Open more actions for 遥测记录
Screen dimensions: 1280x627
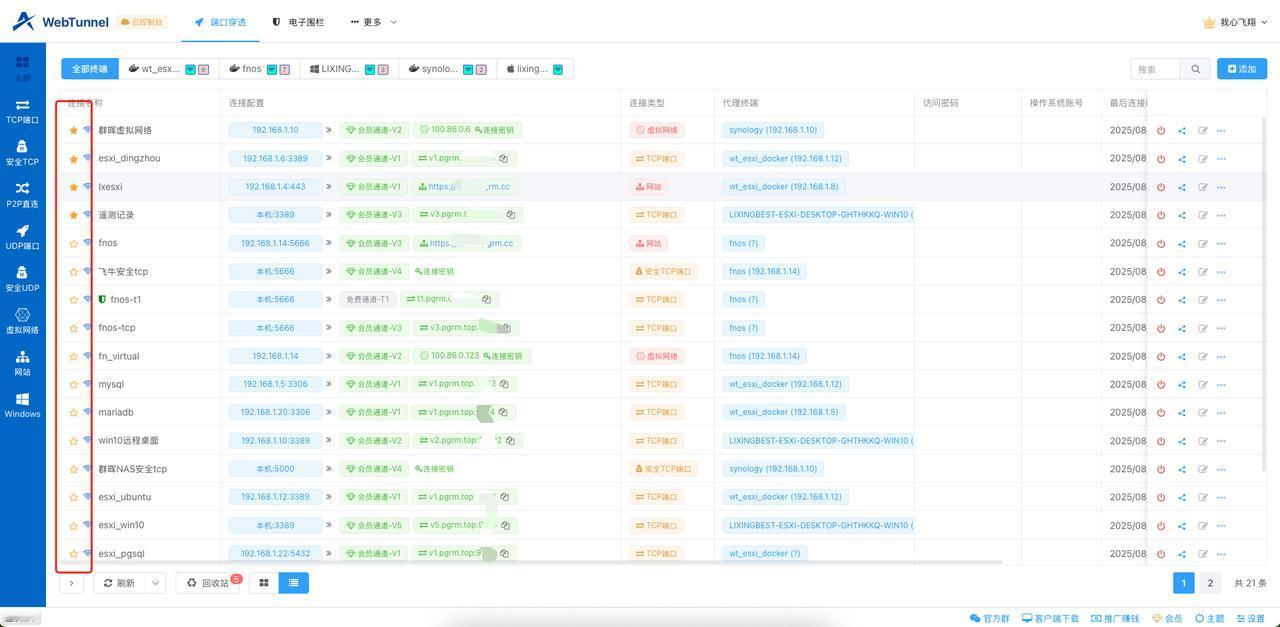pos(1221,215)
